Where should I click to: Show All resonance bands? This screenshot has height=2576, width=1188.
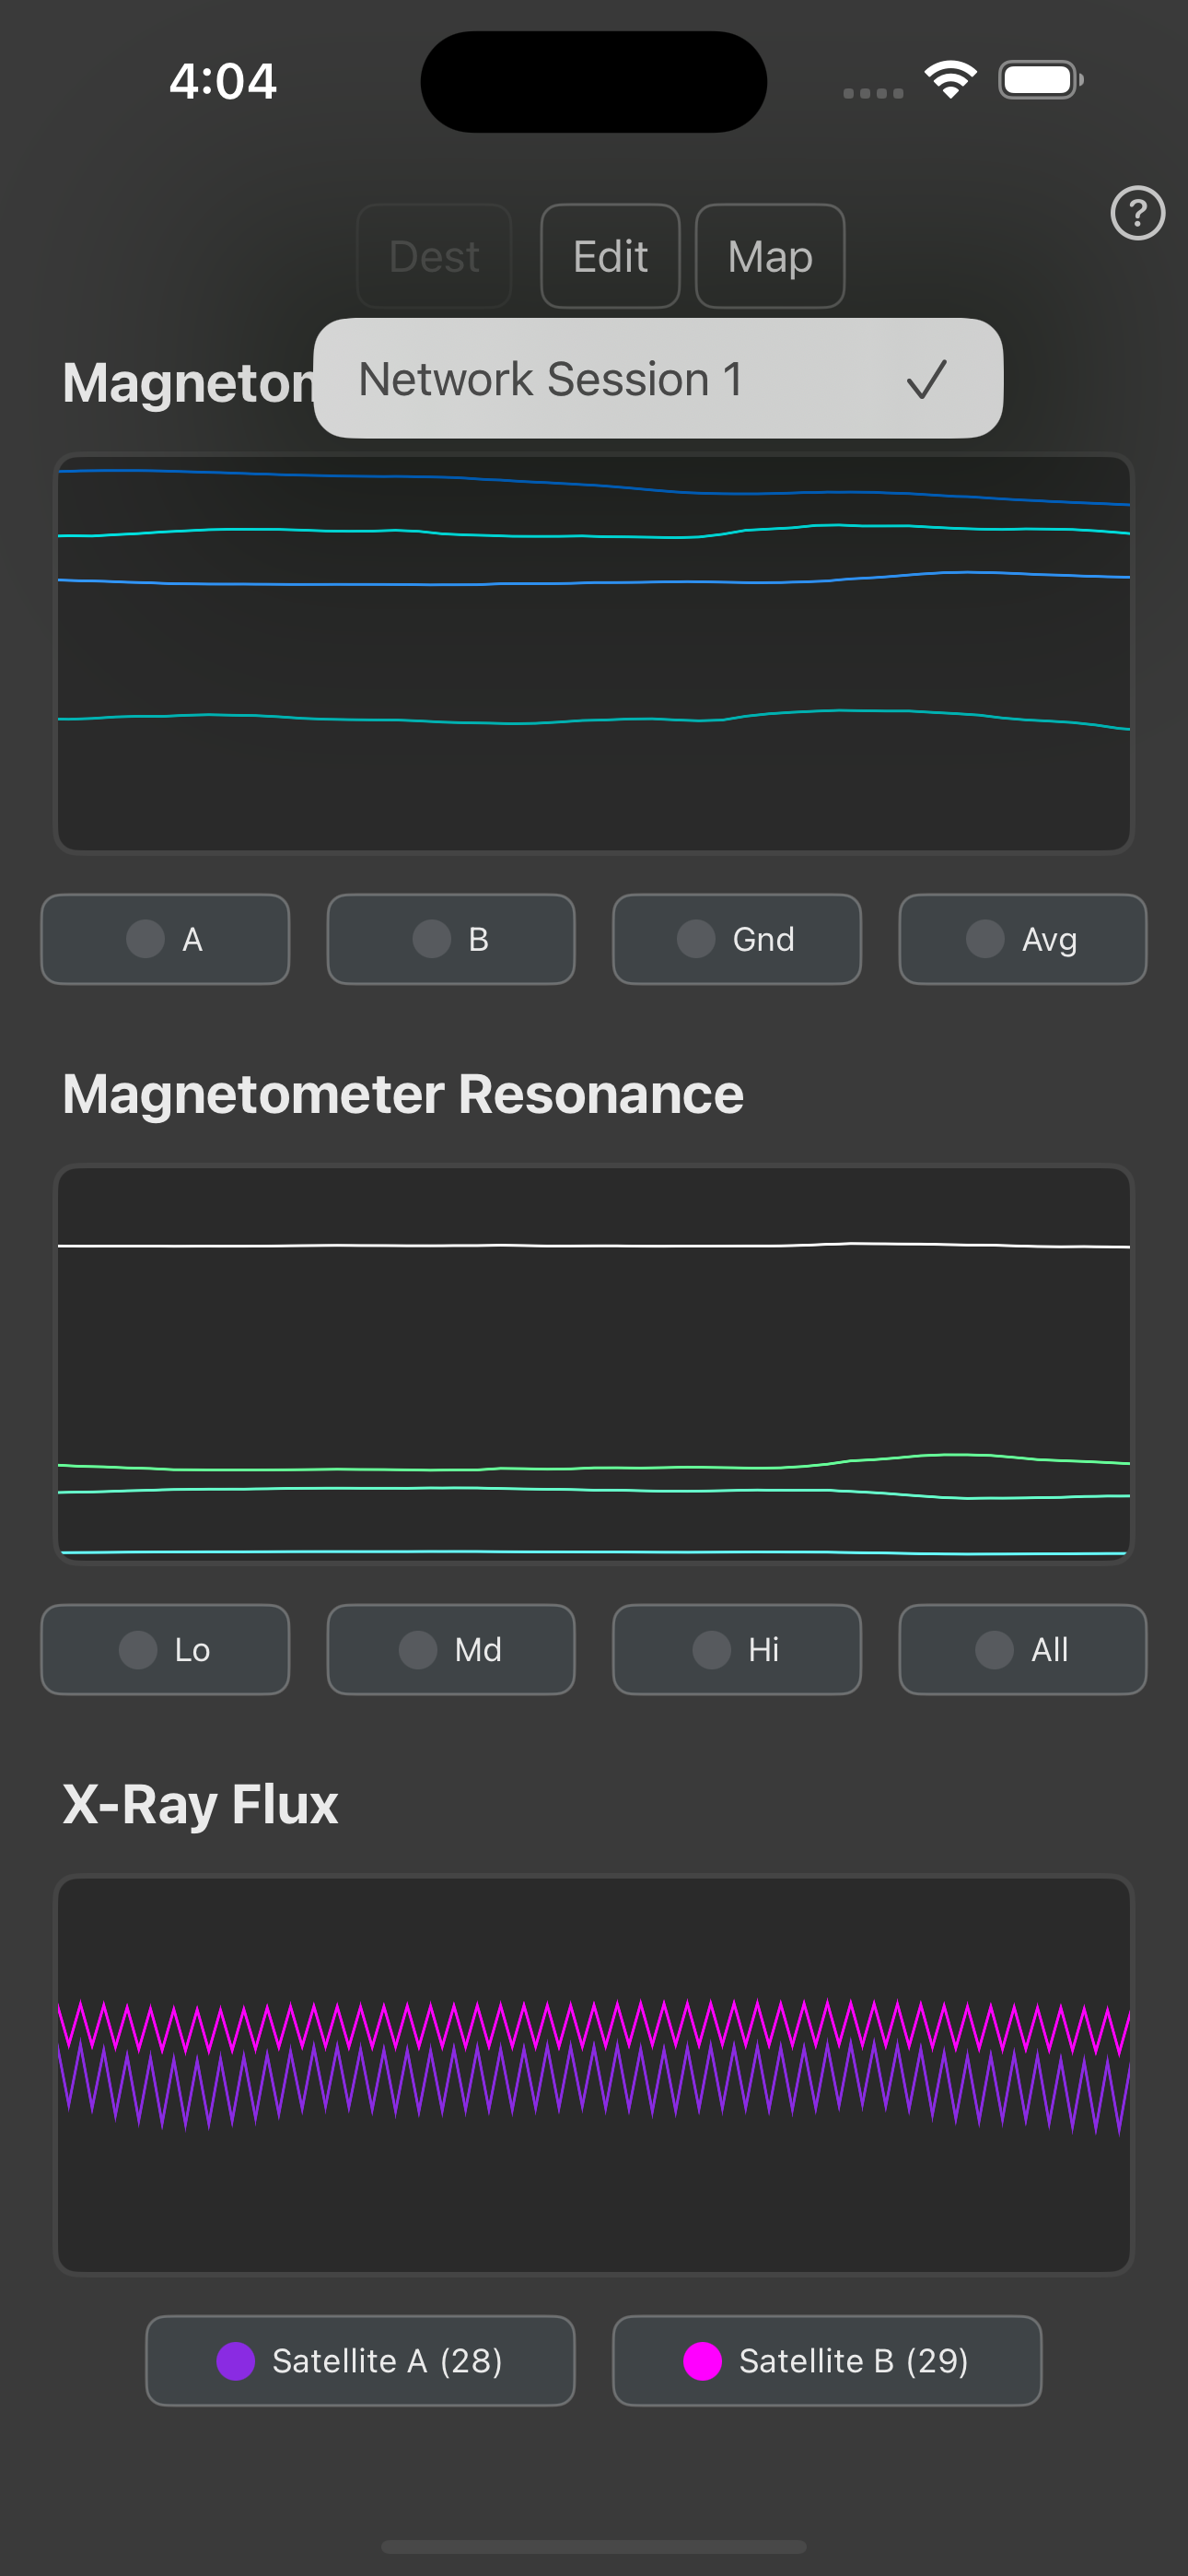click(1022, 1649)
